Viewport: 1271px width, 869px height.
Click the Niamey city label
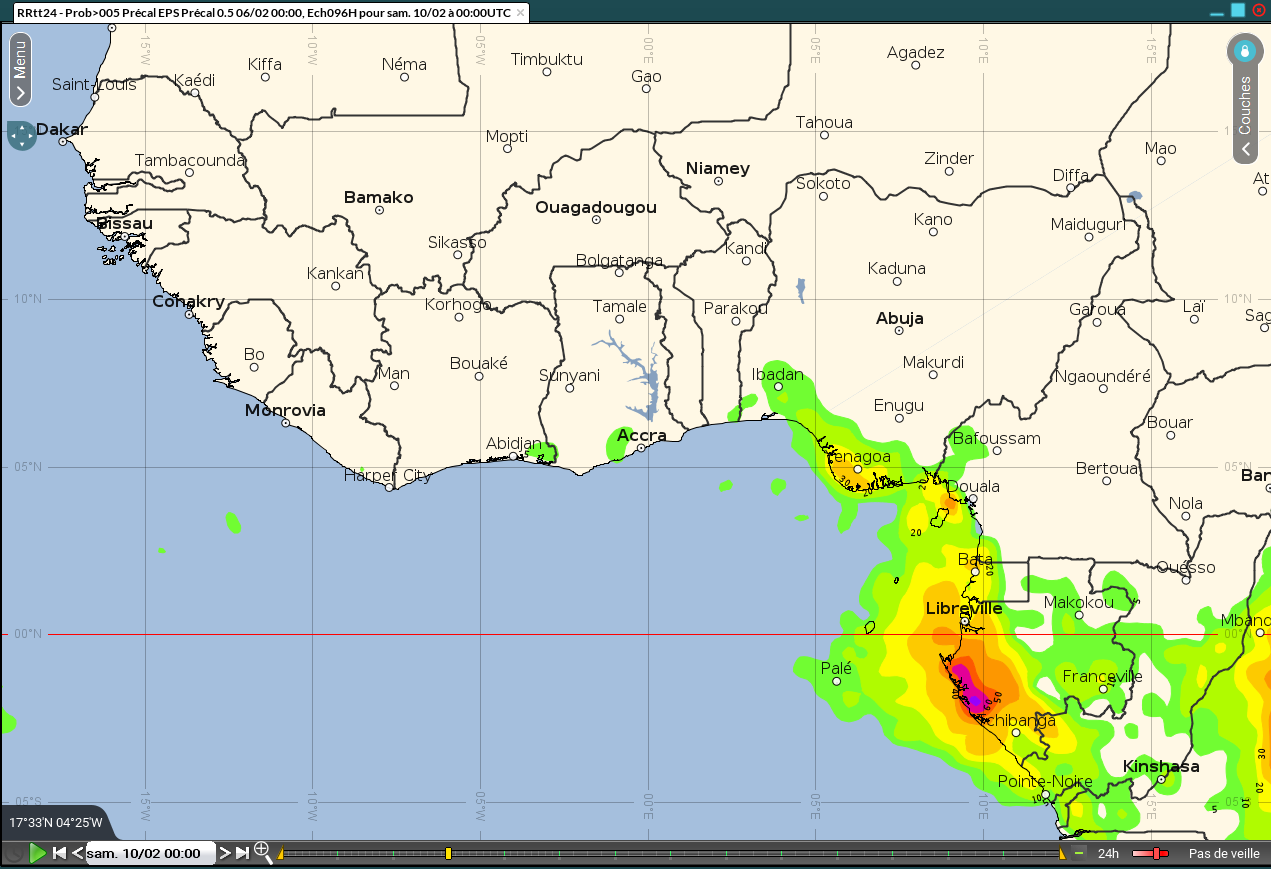718,169
